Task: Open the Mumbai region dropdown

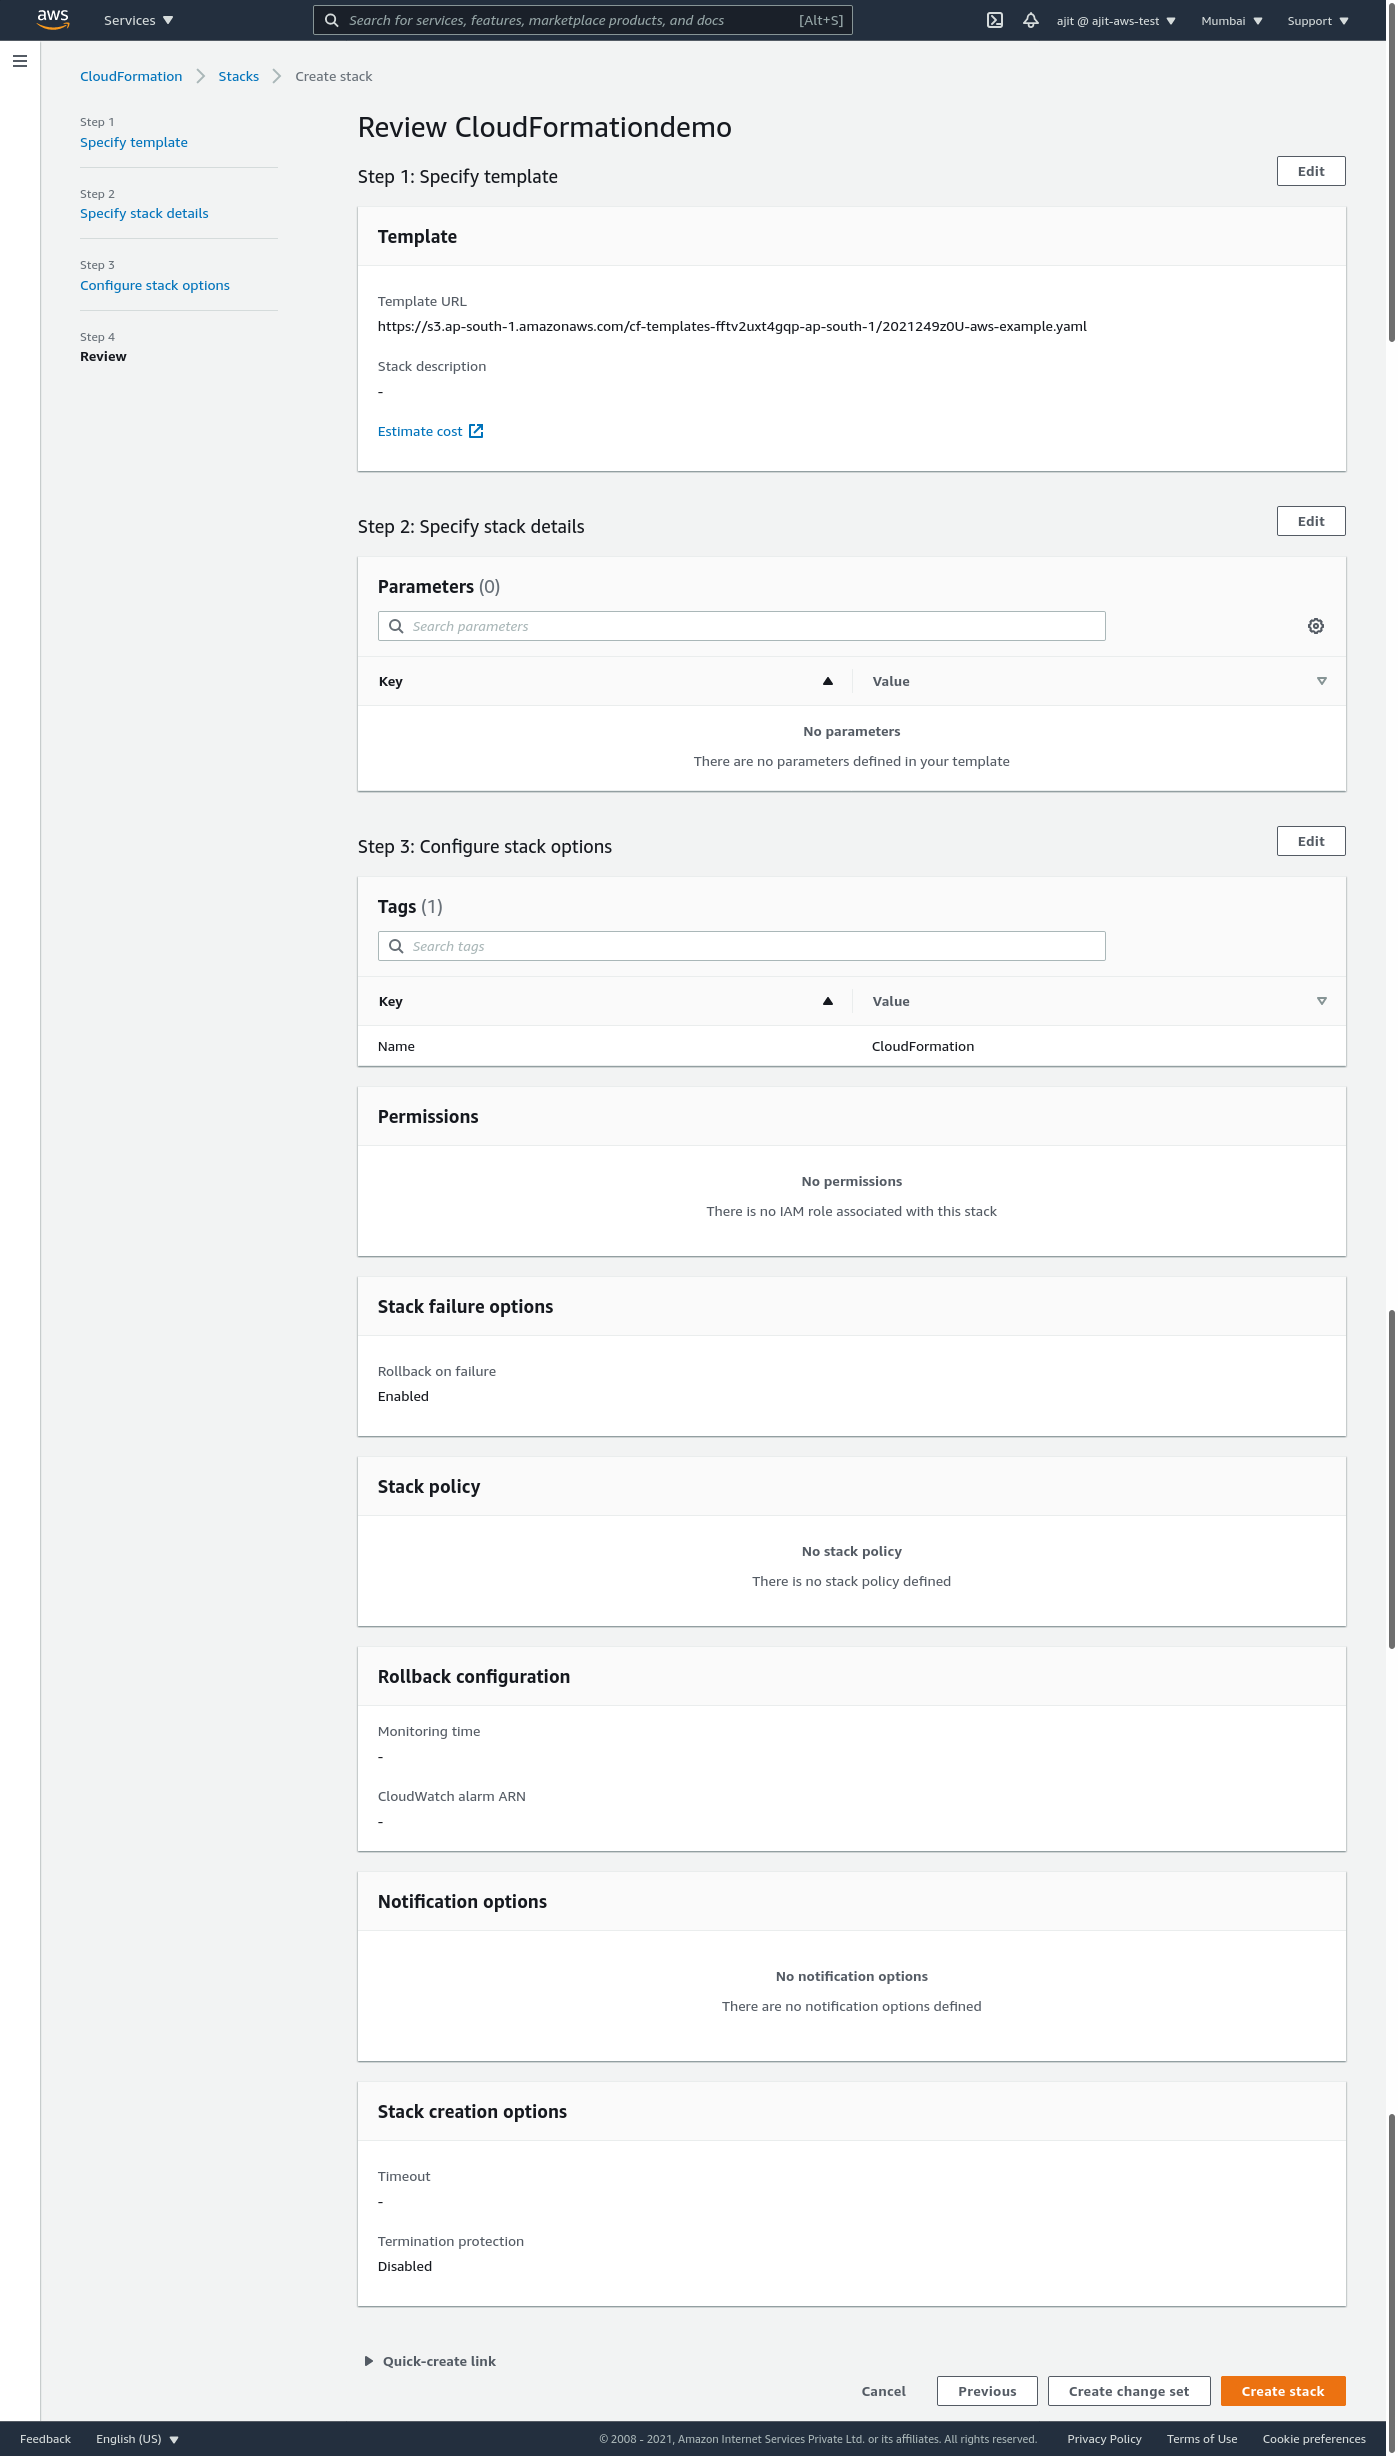Action: 1232,21
